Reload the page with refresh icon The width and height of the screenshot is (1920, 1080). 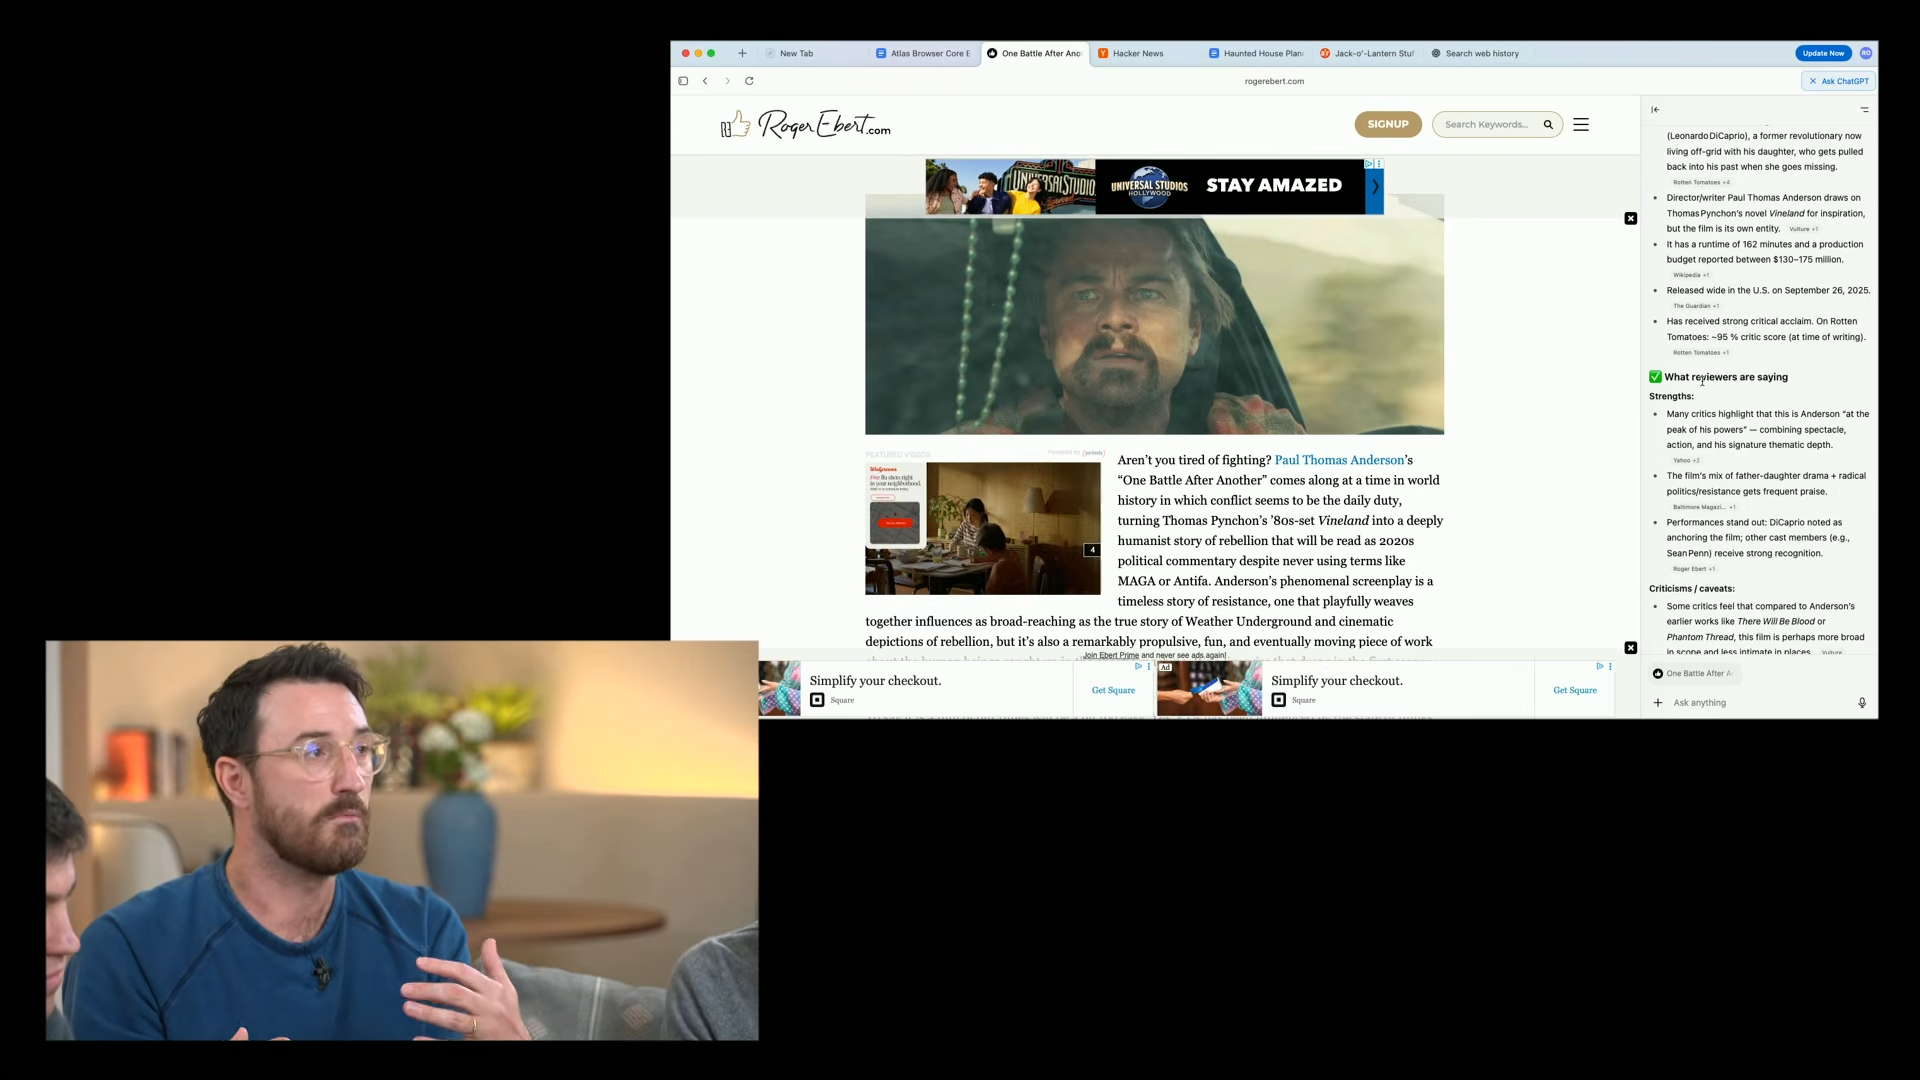(749, 81)
